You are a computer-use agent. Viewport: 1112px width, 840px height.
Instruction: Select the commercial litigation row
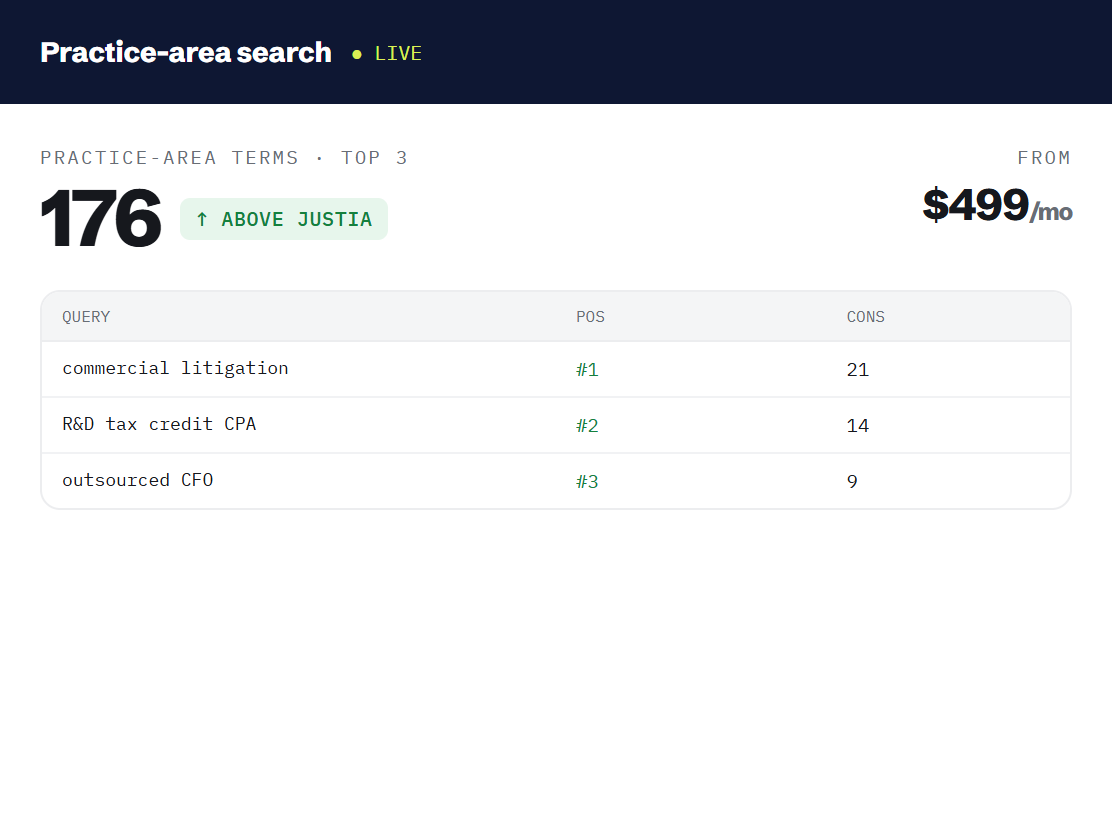click(556, 369)
